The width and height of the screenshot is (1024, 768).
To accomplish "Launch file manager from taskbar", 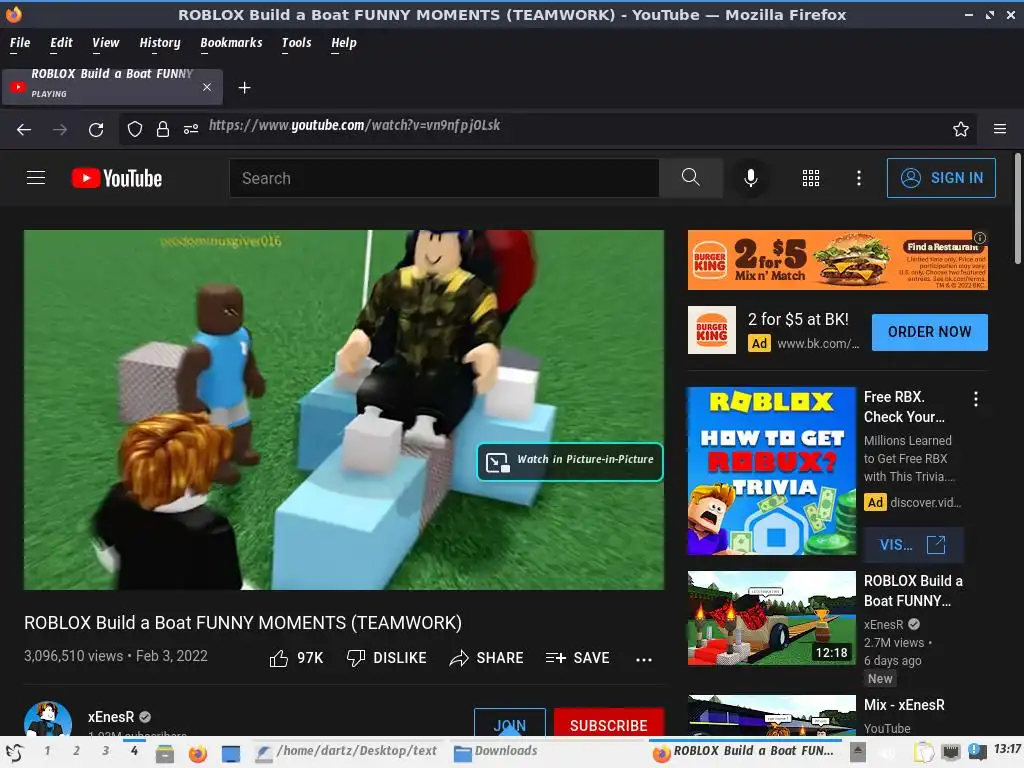I will [165, 754].
